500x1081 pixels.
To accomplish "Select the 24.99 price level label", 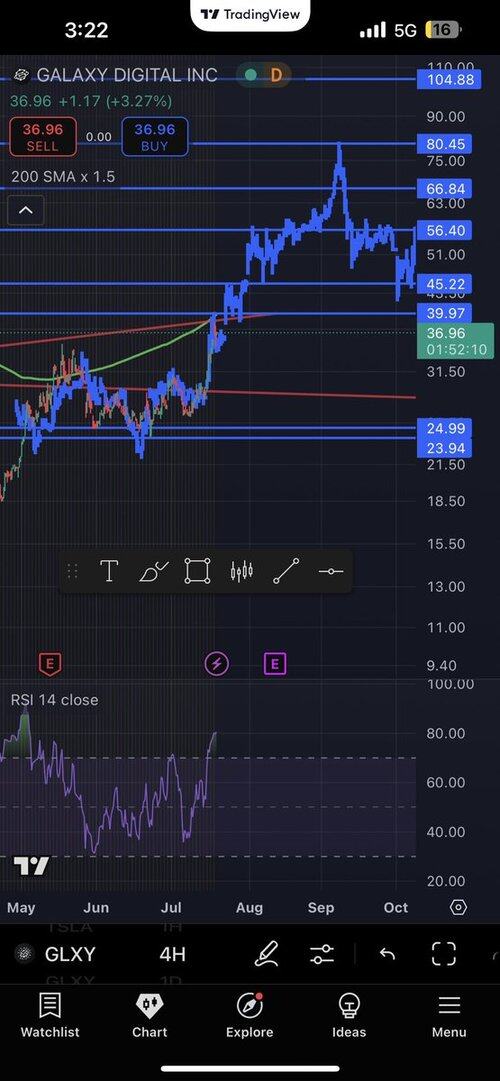I will tap(446, 429).
